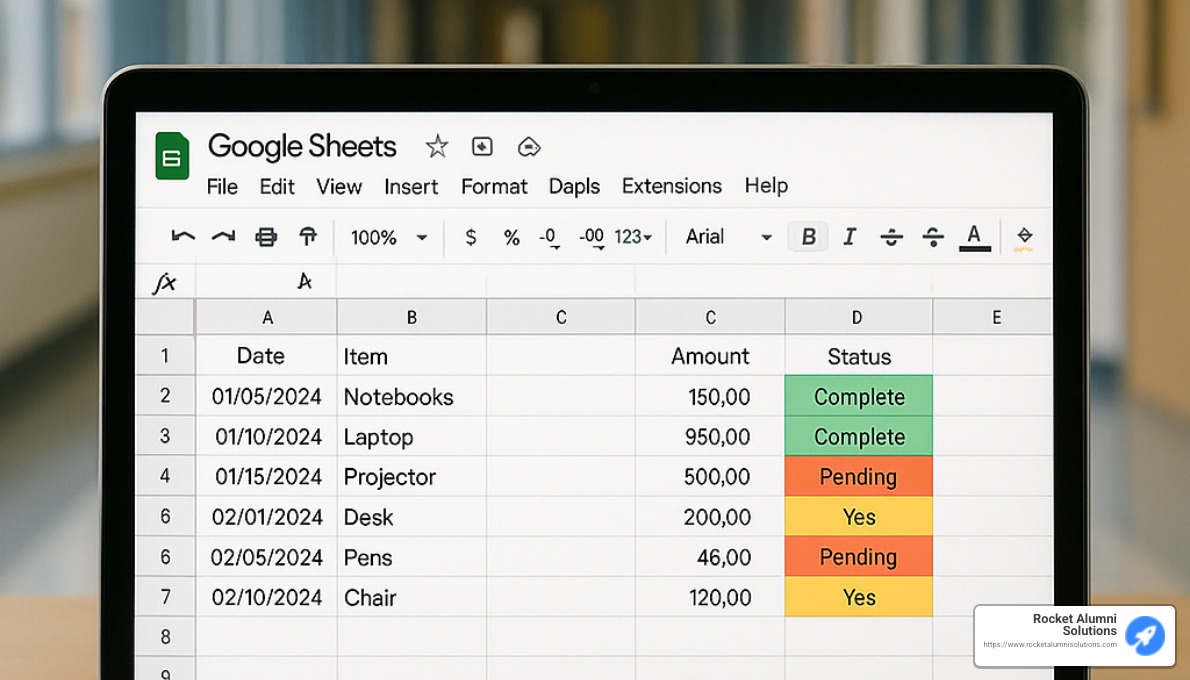Open the rocketalumnisolutions.com link
Image resolution: width=1190 pixels, height=680 pixels.
pyautogui.click(x=1050, y=644)
